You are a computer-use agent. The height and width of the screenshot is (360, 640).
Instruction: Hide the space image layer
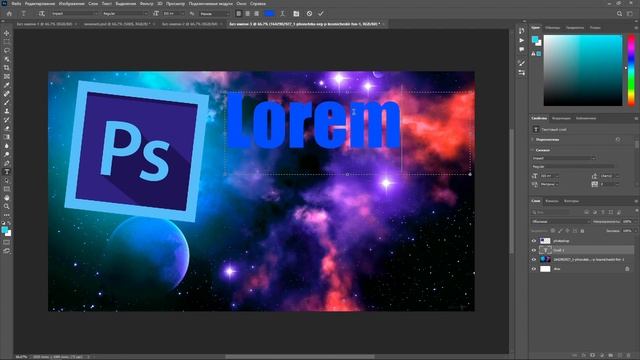(x=533, y=260)
